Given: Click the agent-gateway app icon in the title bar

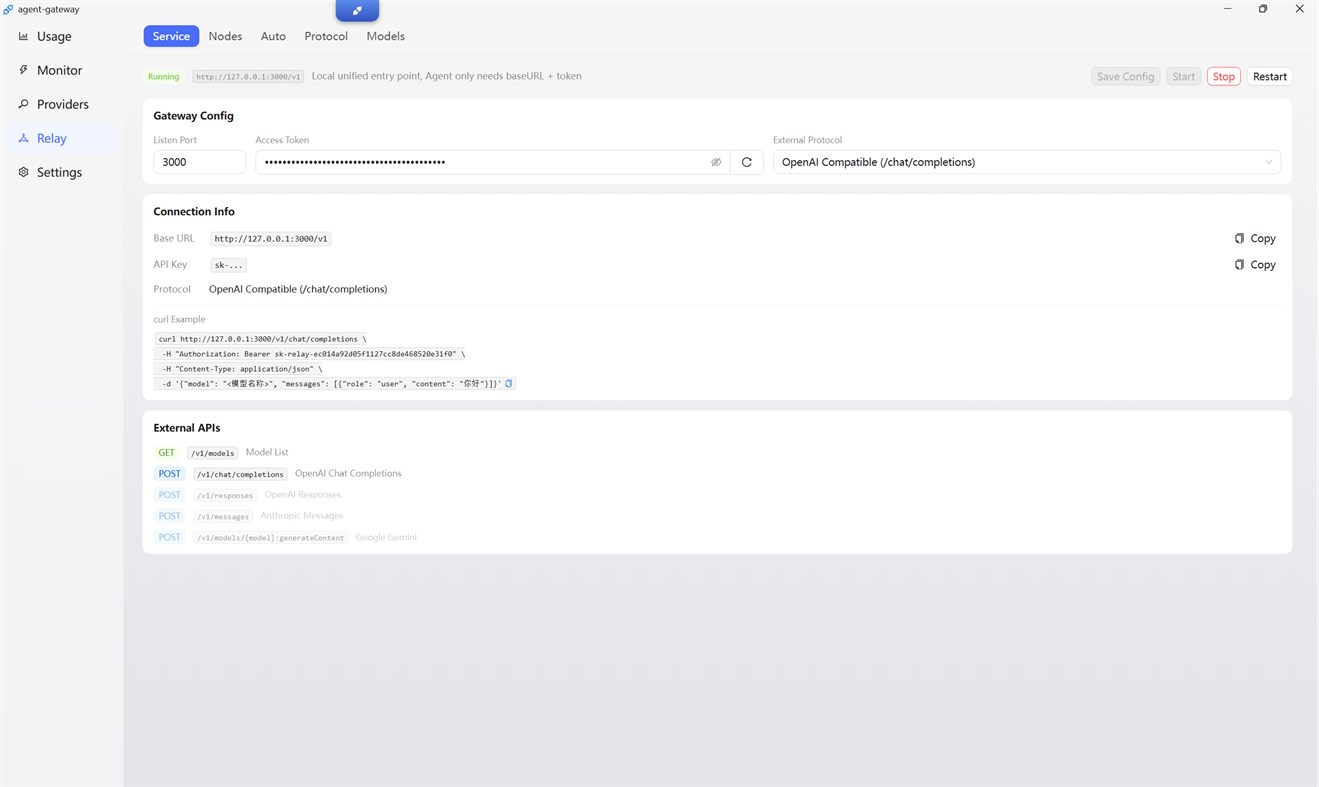Looking at the screenshot, I should click(8, 9).
